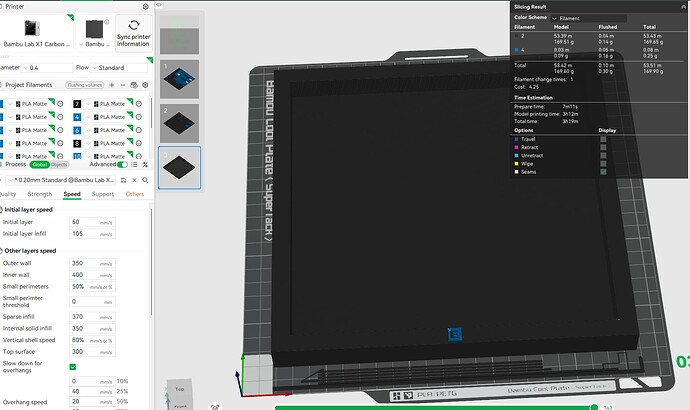The width and height of the screenshot is (690, 410).
Task: Switch to Strength tab
Action: 40,194
